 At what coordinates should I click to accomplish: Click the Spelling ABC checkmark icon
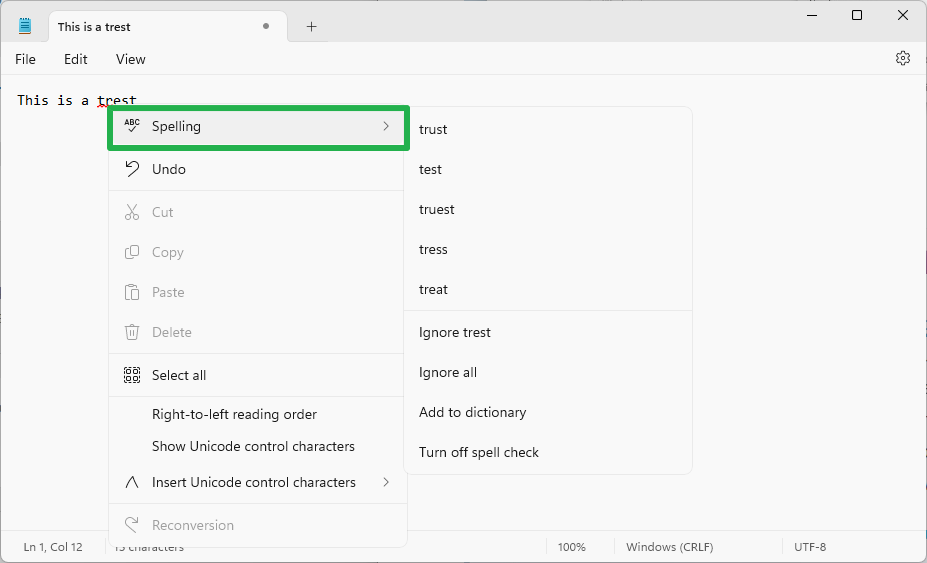132,126
